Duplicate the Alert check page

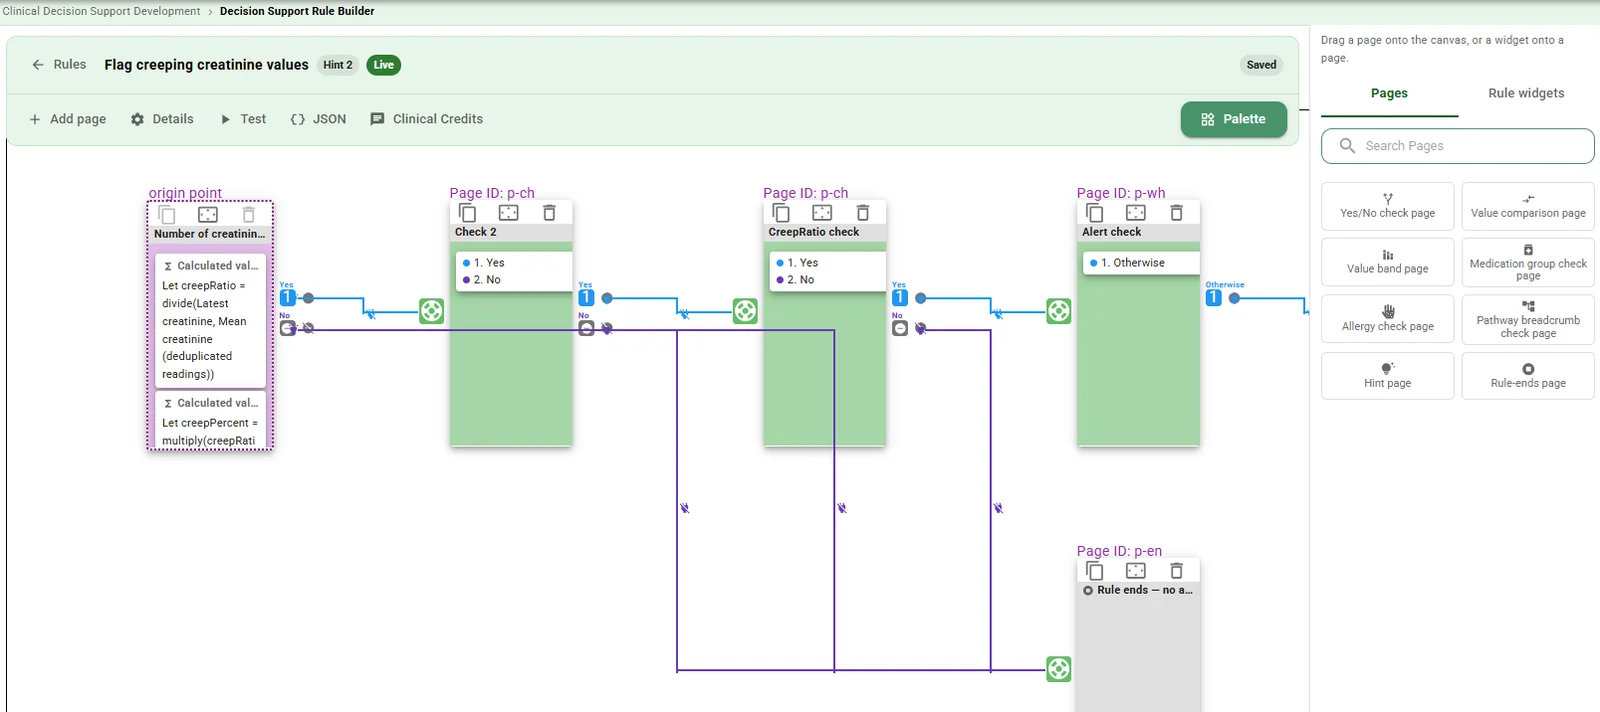tap(1095, 213)
